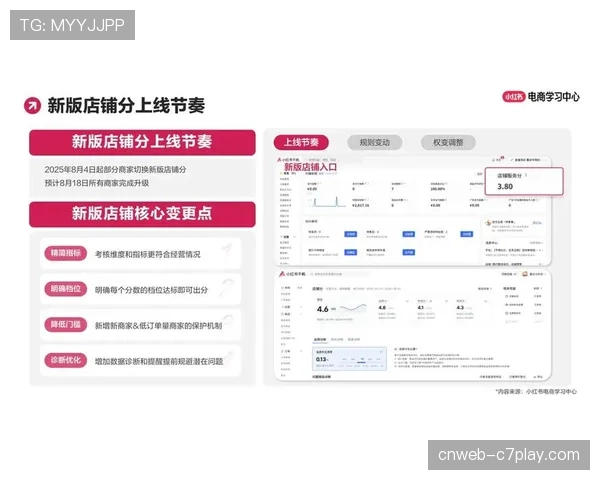Image resolution: width=600 pixels, height=480 pixels.
Task: Click the 精简指标 pill label
Action: [67, 254]
